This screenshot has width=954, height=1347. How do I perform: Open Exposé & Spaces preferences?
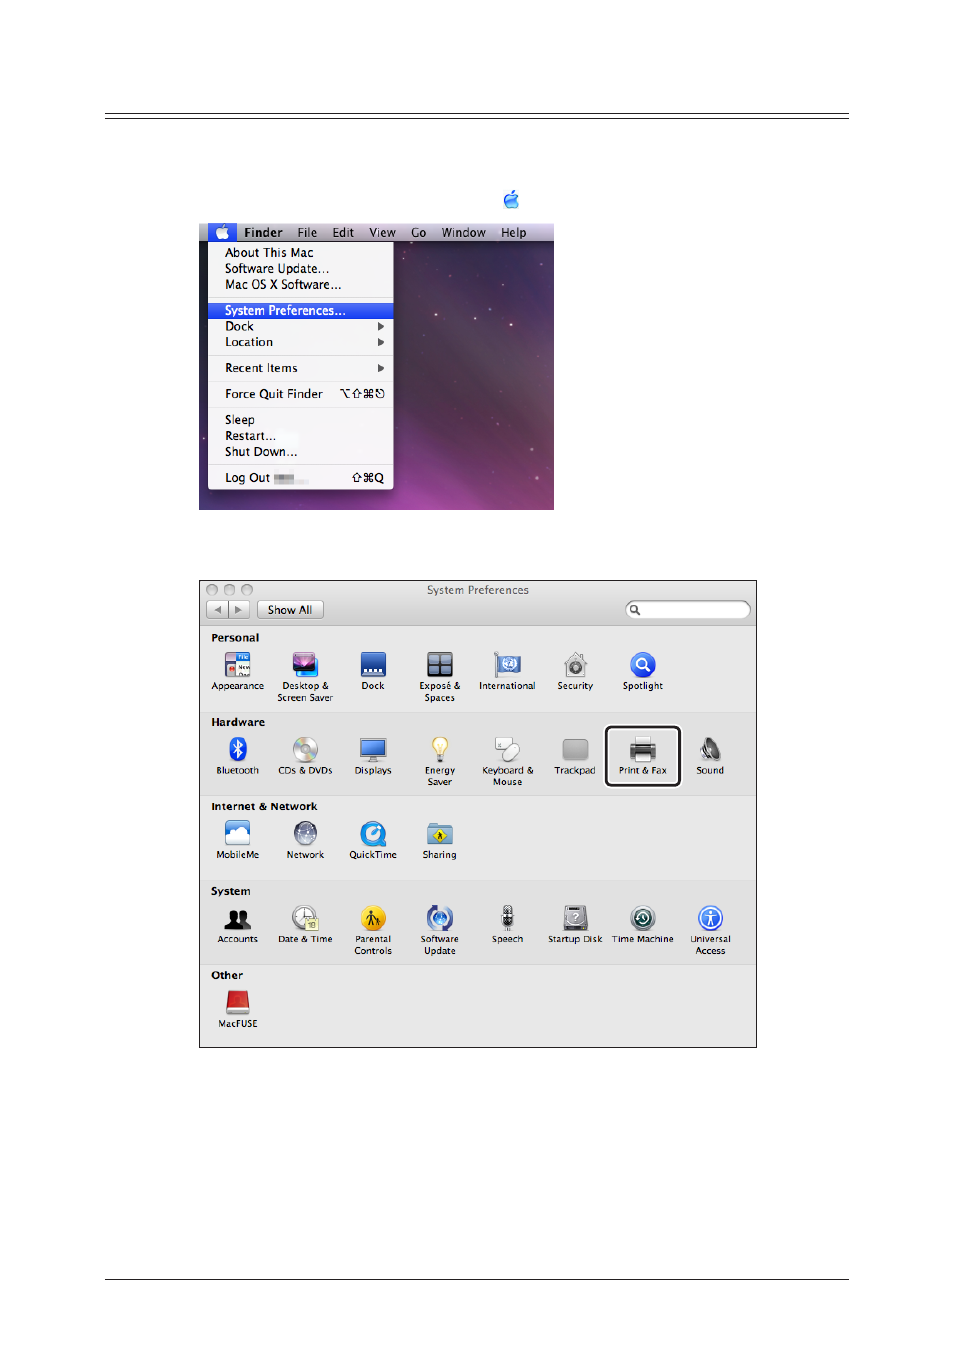(440, 677)
